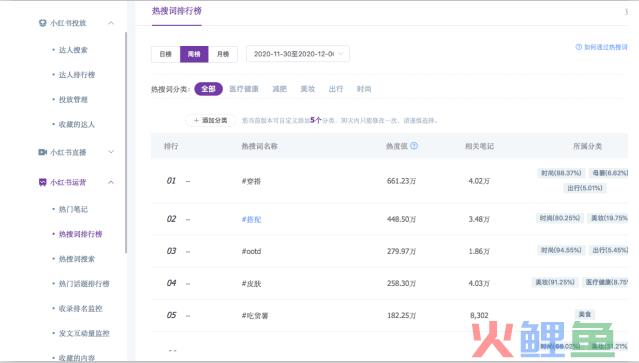Collapse the 小红书投放 menu chevron
This screenshot has width=639, height=363.
(111, 23)
